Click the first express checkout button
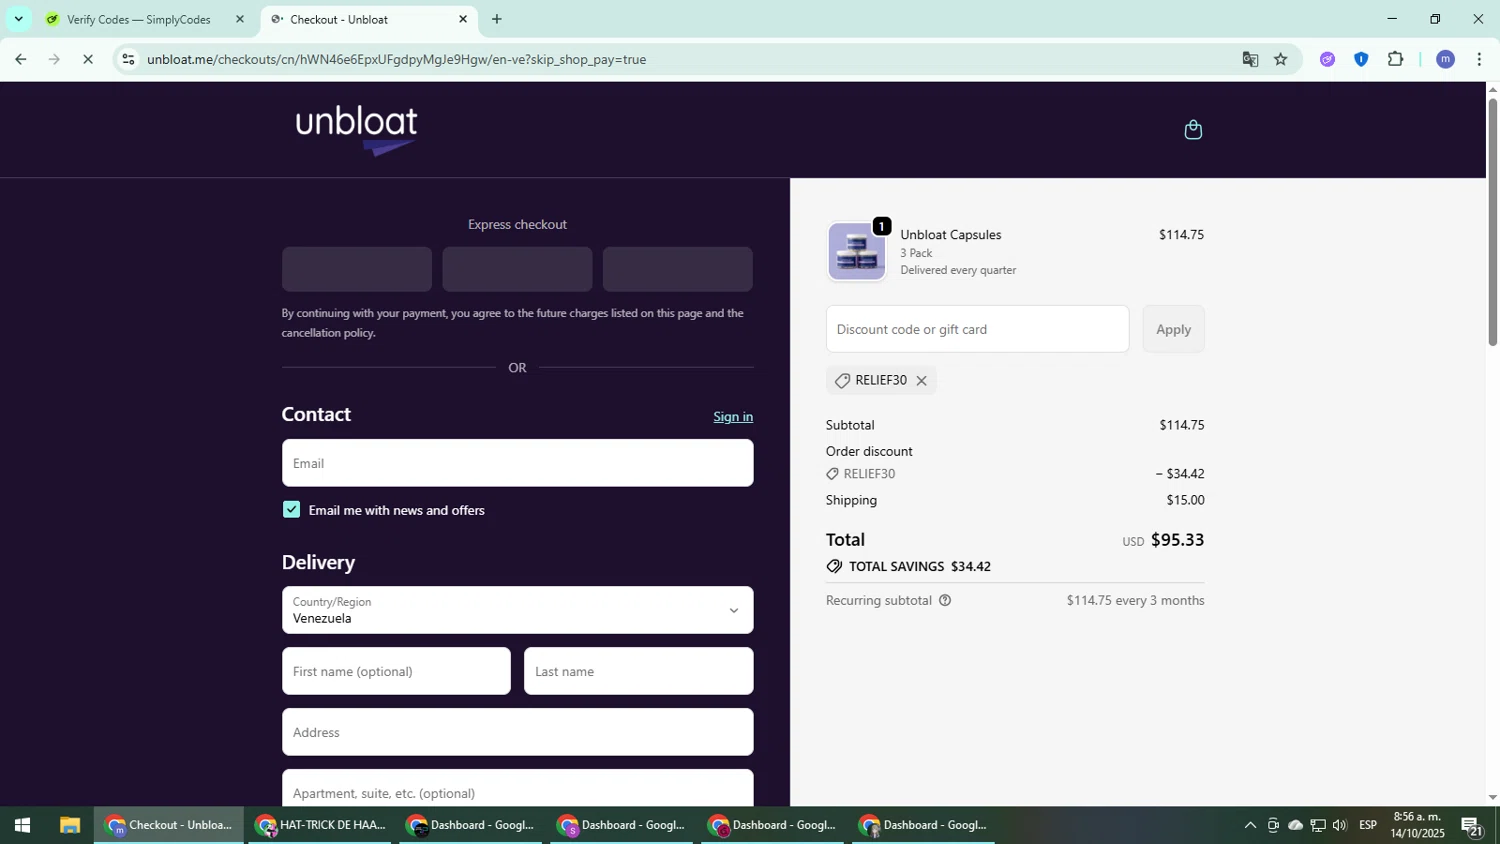The image size is (1500, 844). pyautogui.click(x=357, y=269)
